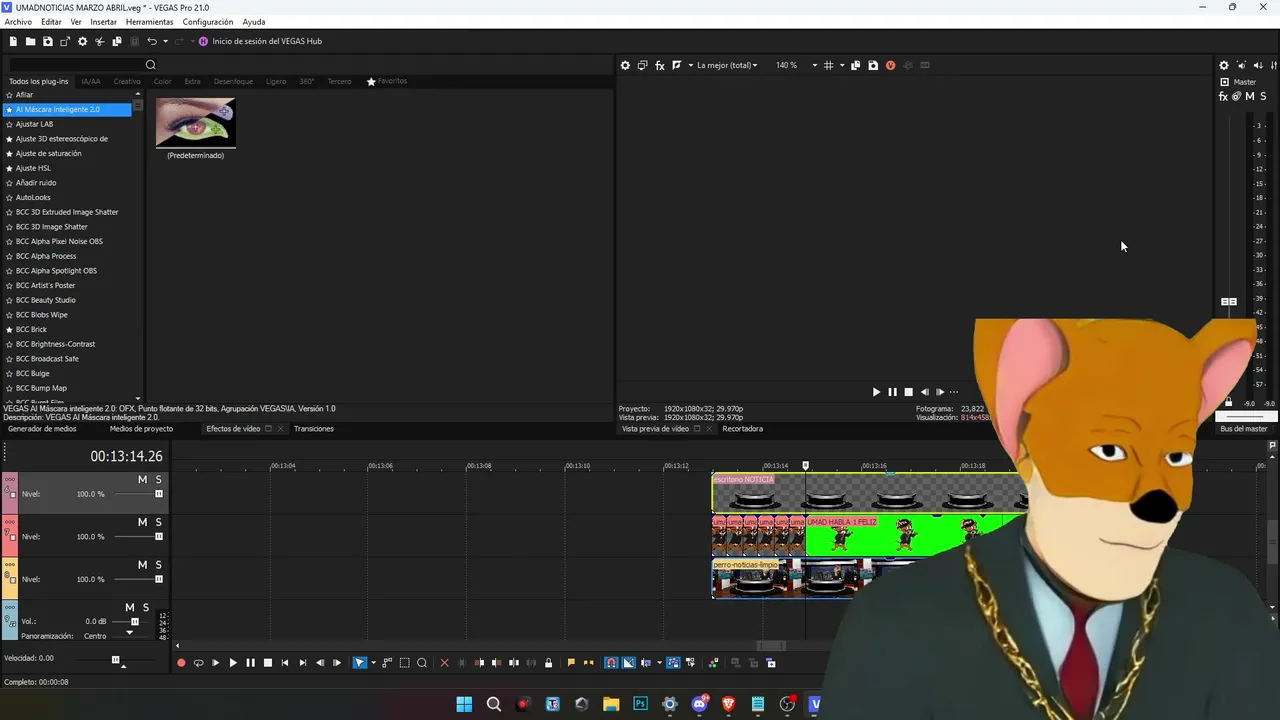
Task: Open the Configuración menu
Action: click(x=208, y=22)
